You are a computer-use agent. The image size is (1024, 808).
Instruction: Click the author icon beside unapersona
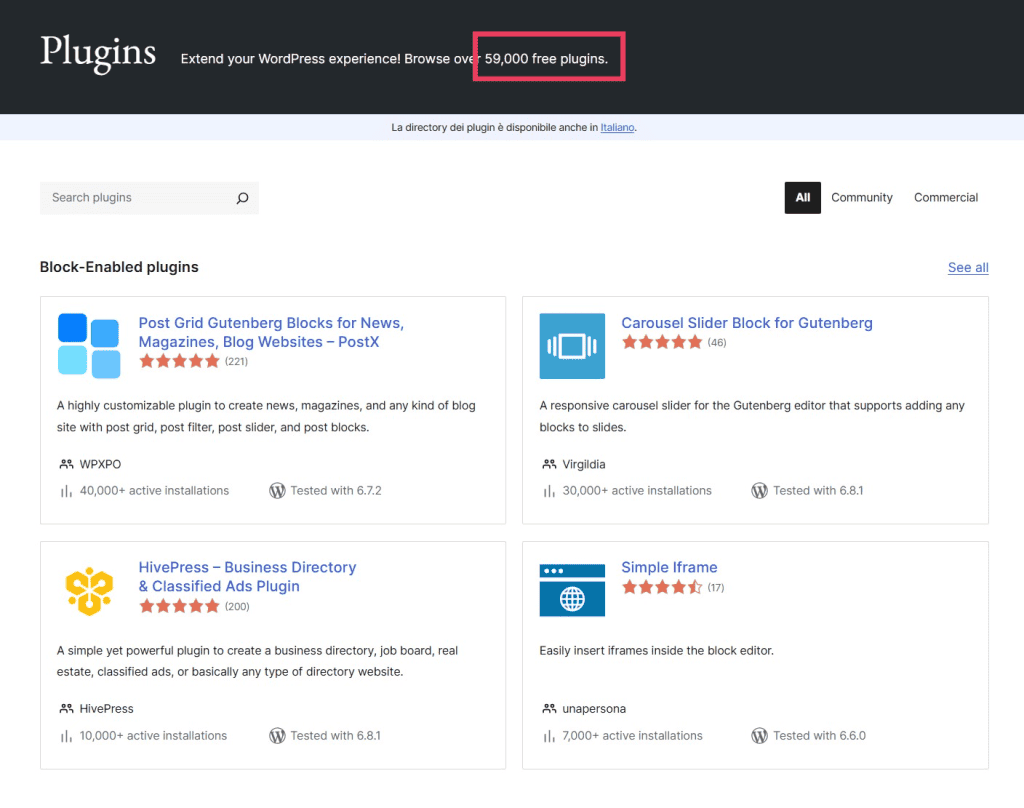pyautogui.click(x=549, y=709)
